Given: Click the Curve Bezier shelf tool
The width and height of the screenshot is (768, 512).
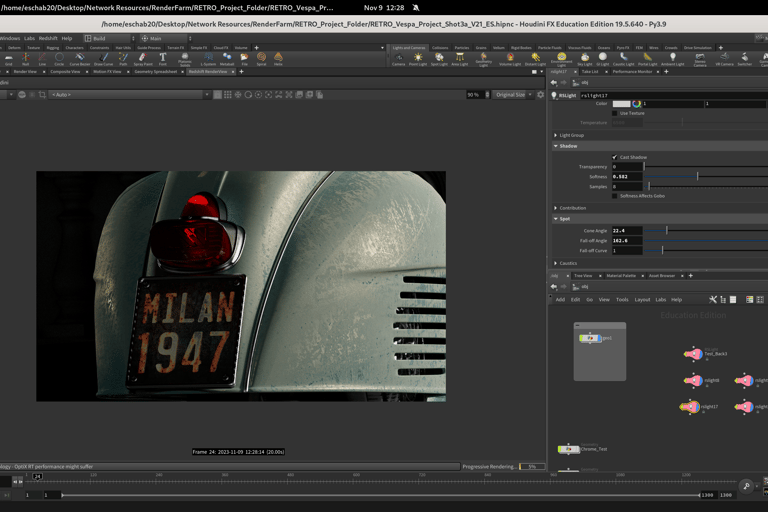Looking at the screenshot, I should pyautogui.click(x=80, y=59).
